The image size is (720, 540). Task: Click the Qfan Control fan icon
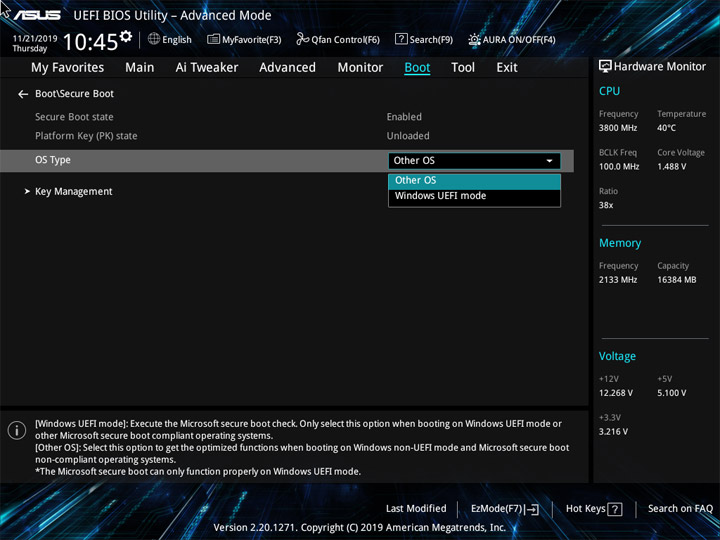point(302,39)
